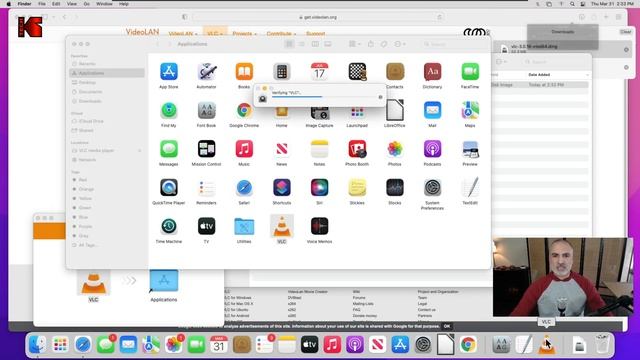Image resolution: width=640 pixels, height=360 pixels.
Task: Click the VLC icon in the Dock
Action: [547, 344]
